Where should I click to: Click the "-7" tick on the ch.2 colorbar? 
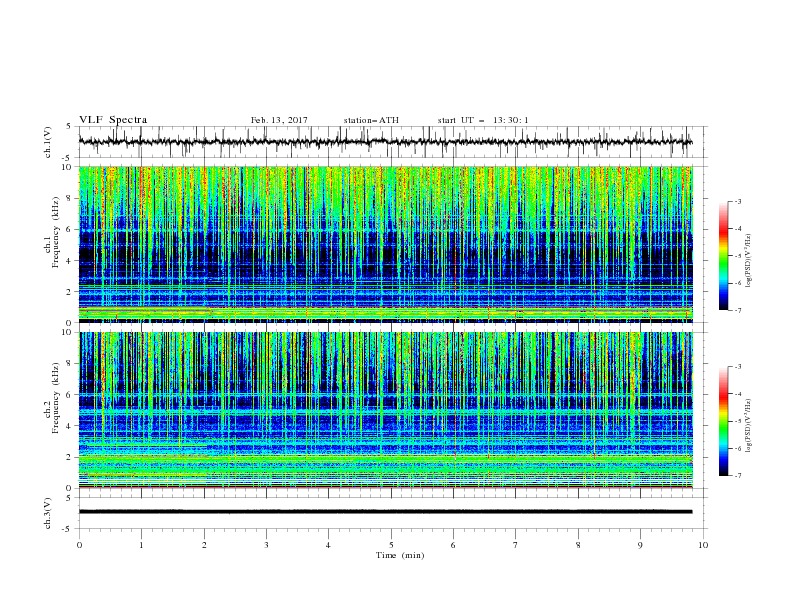tap(738, 475)
